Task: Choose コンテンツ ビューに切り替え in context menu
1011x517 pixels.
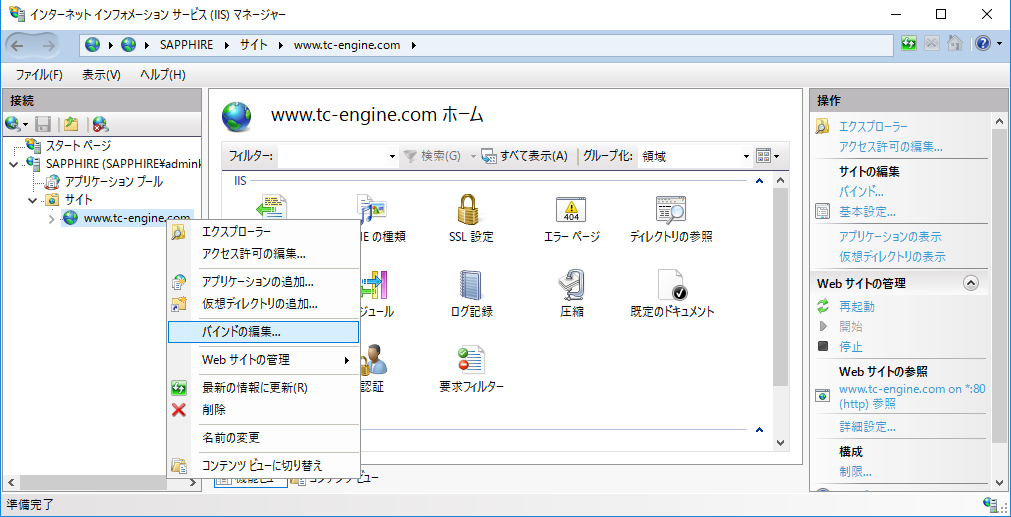Action: [263, 465]
